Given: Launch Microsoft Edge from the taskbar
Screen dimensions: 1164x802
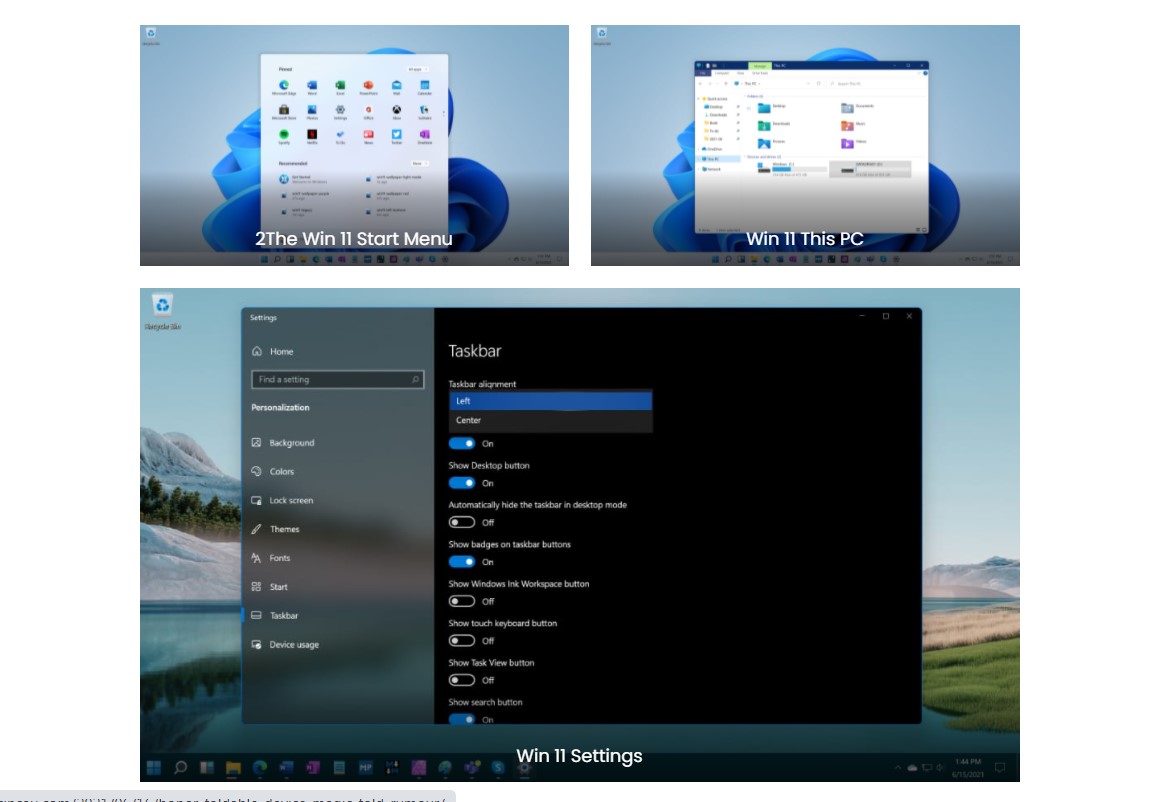Looking at the screenshot, I should (260, 768).
